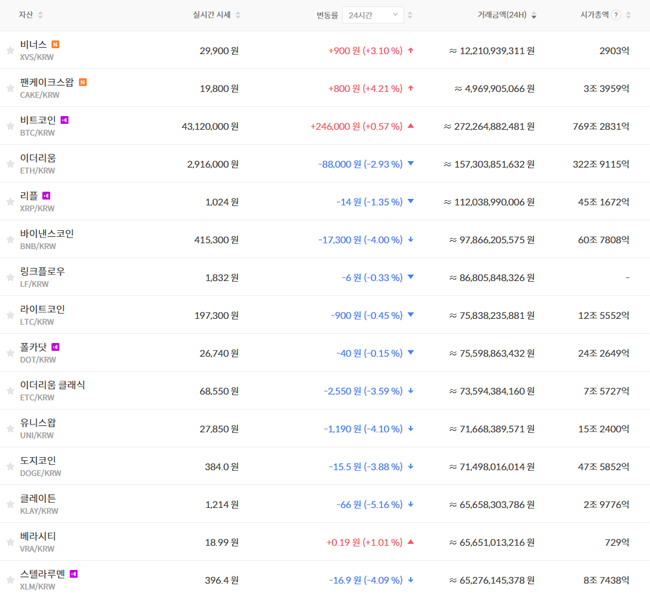Star the 바이낸스코인 BNB row
Image resolution: width=650 pixels, height=596 pixels.
coord(10,240)
